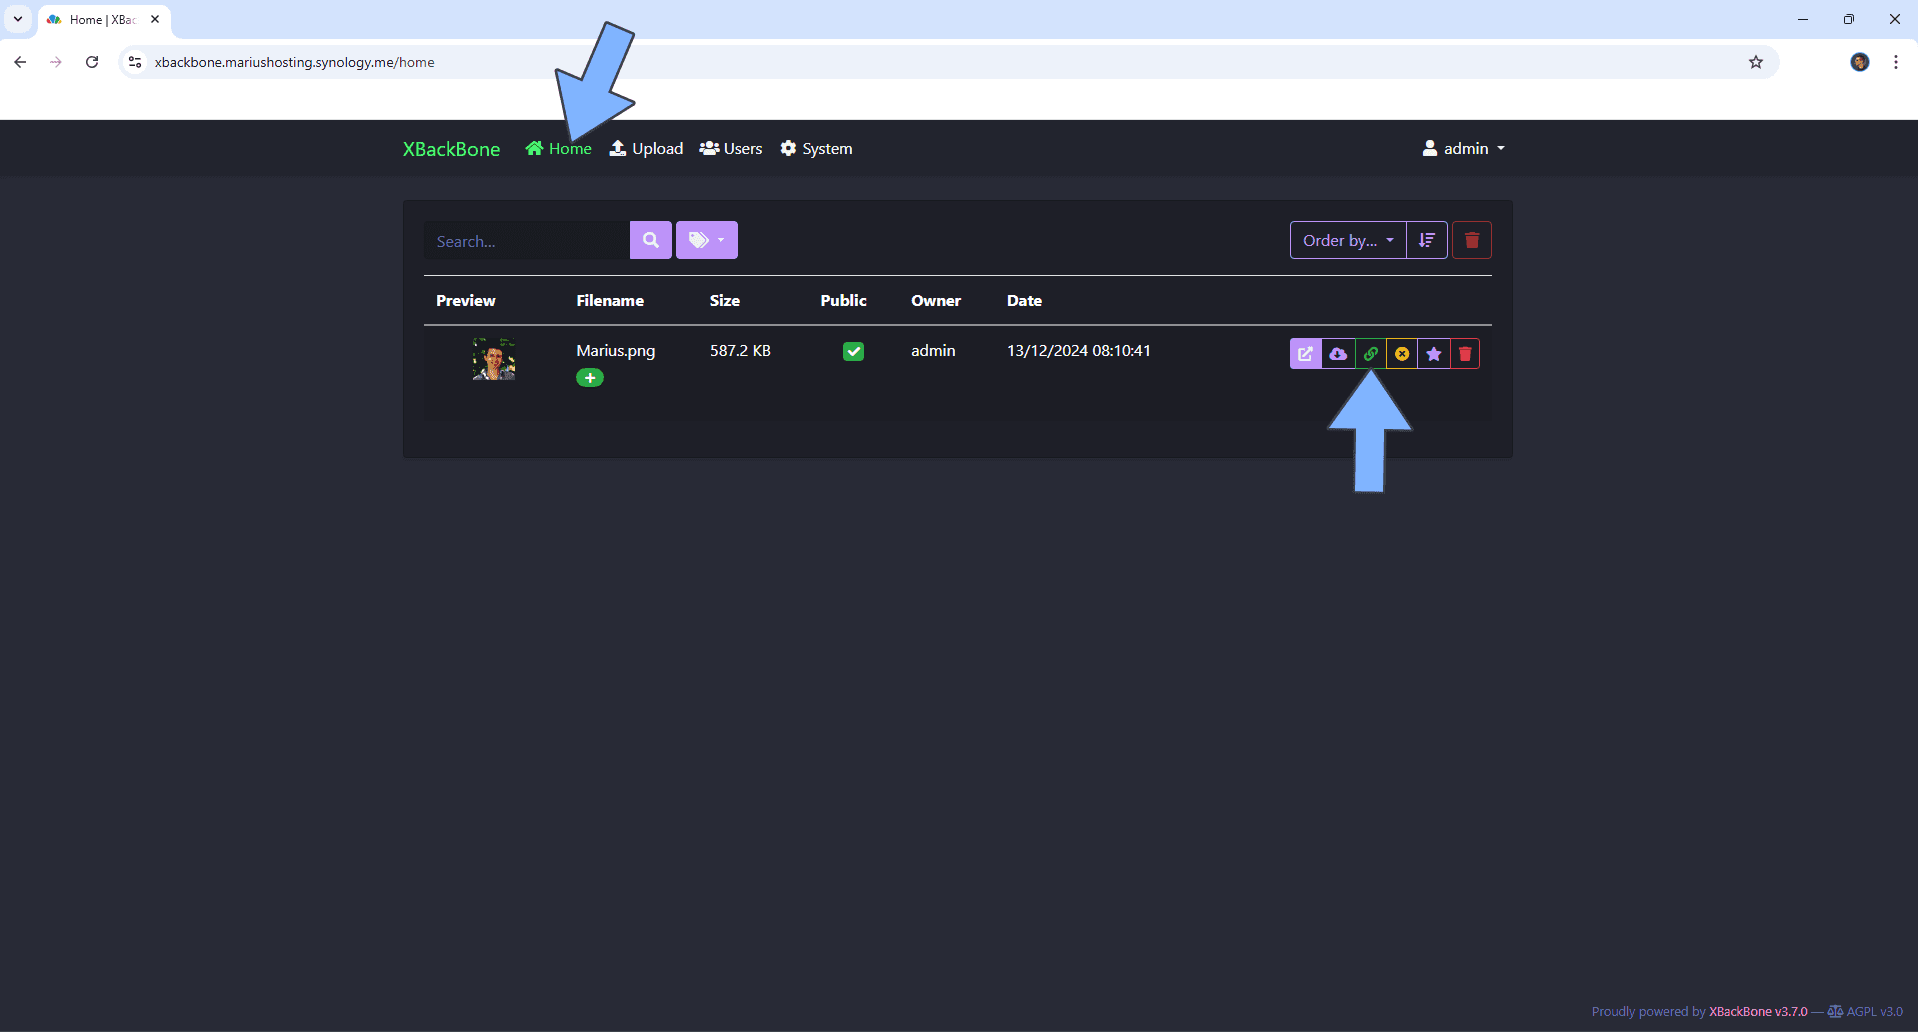
Task: View site information icon in address bar
Action: [x=135, y=62]
